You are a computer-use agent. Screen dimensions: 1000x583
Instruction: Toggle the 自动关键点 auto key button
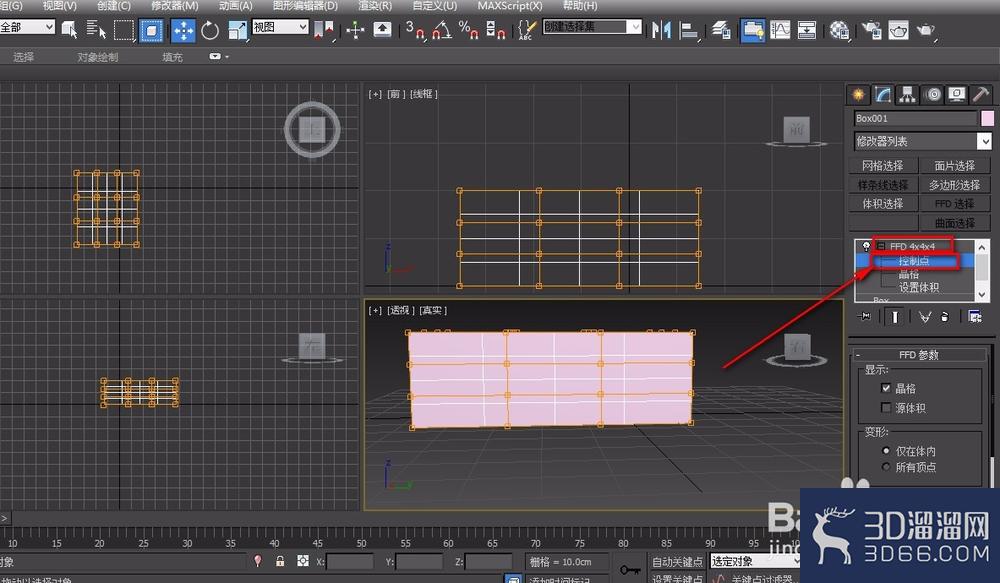coord(677,561)
